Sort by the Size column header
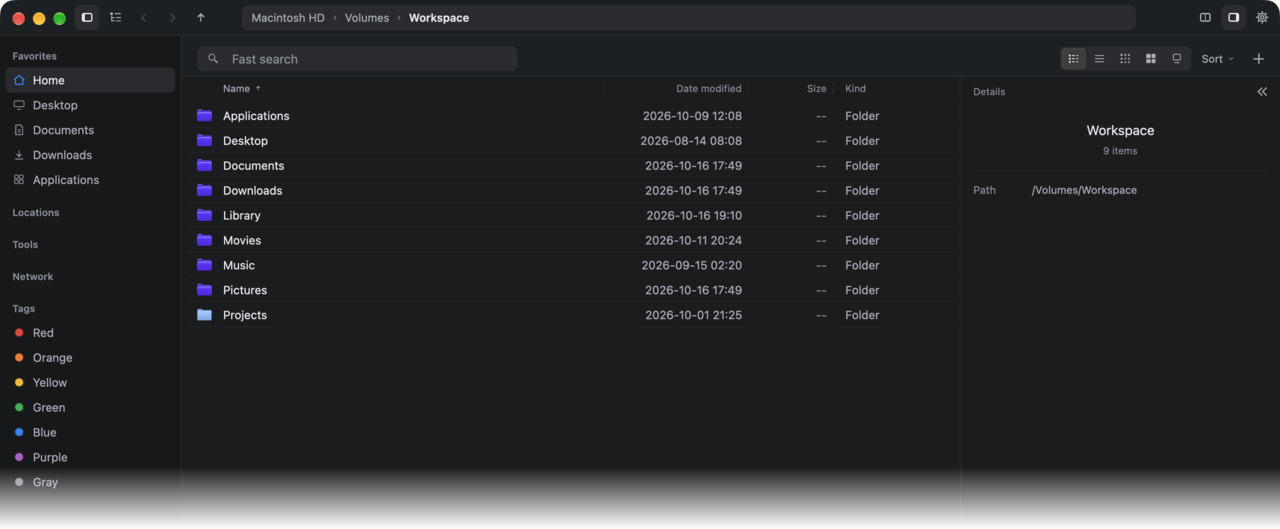The width and height of the screenshot is (1280, 529). click(817, 89)
